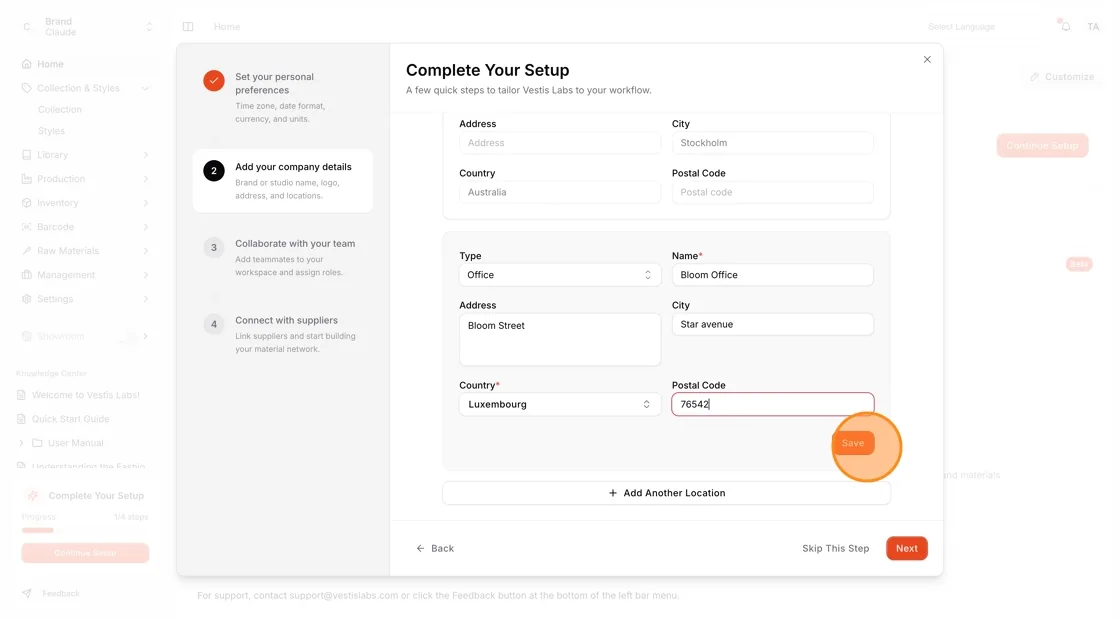Click Continue Setup button on the home page
1120x619 pixels.
1042,146
